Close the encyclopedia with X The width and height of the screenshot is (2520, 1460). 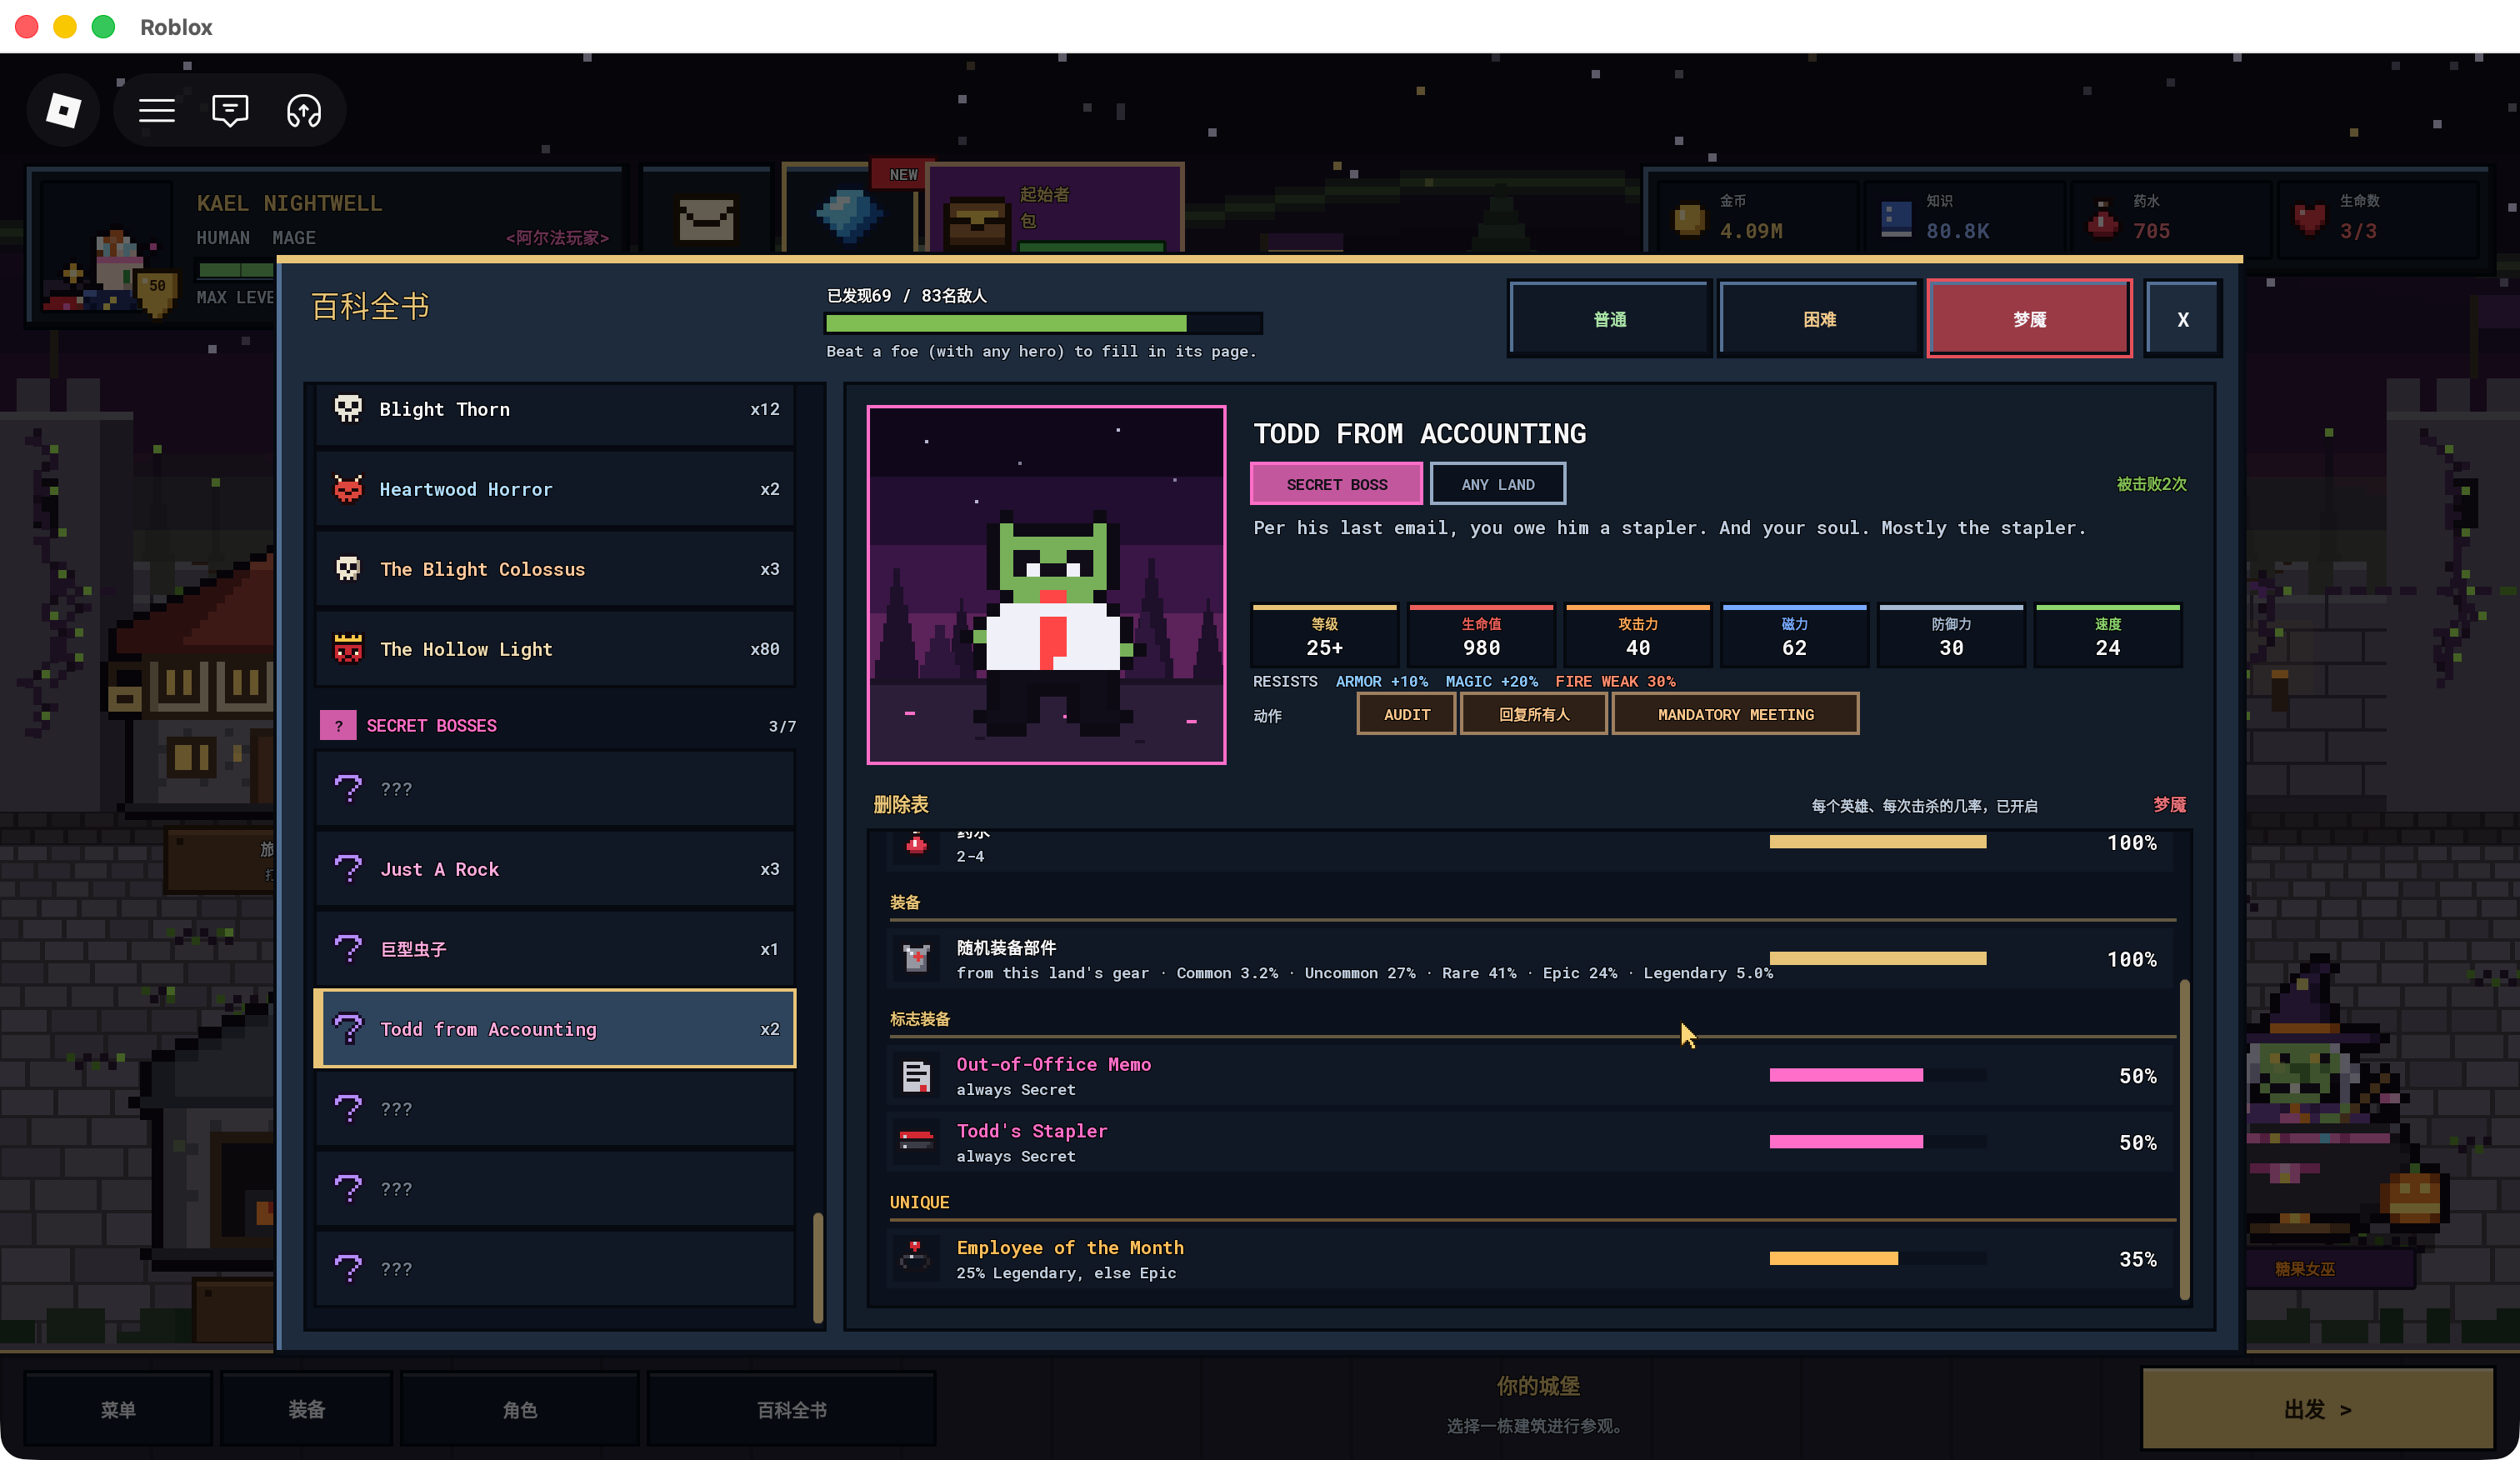[2183, 319]
